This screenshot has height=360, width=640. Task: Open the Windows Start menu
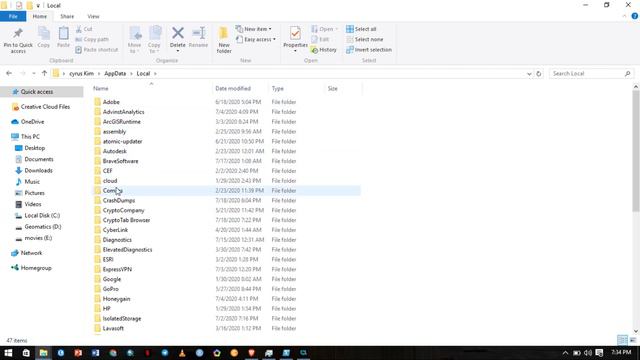pyautogui.click(x=8, y=353)
